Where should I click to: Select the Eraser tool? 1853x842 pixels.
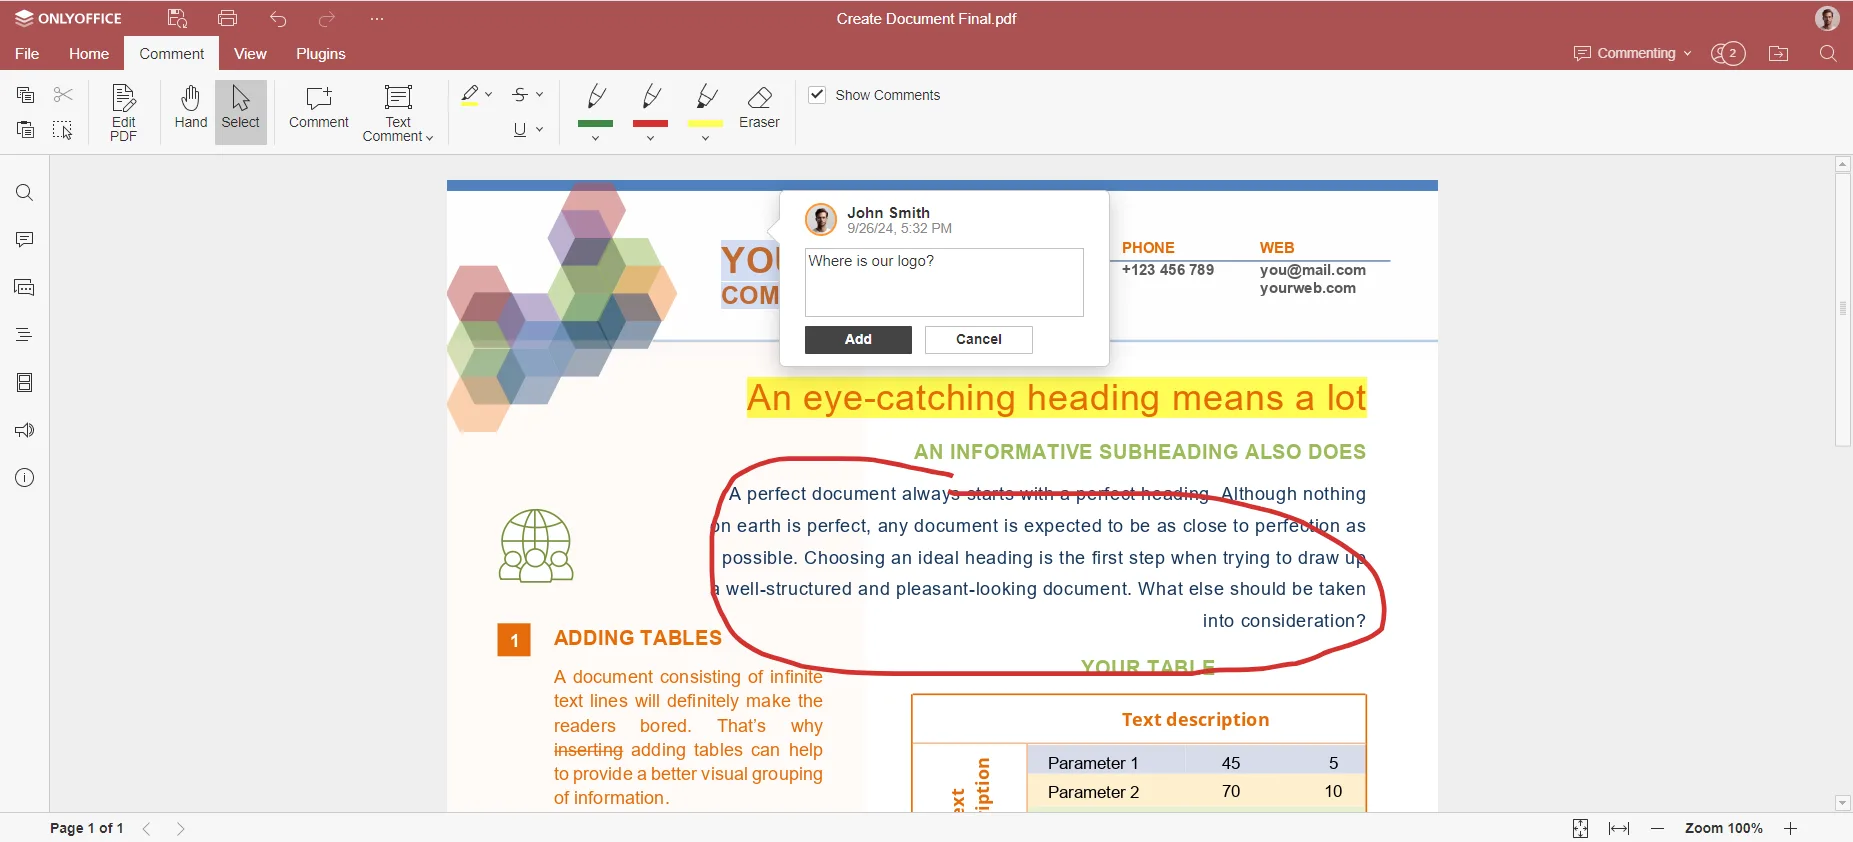(759, 107)
